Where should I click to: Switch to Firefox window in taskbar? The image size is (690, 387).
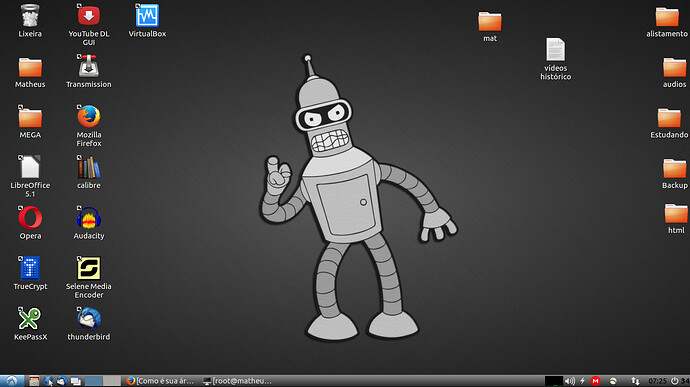[x=160, y=381]
